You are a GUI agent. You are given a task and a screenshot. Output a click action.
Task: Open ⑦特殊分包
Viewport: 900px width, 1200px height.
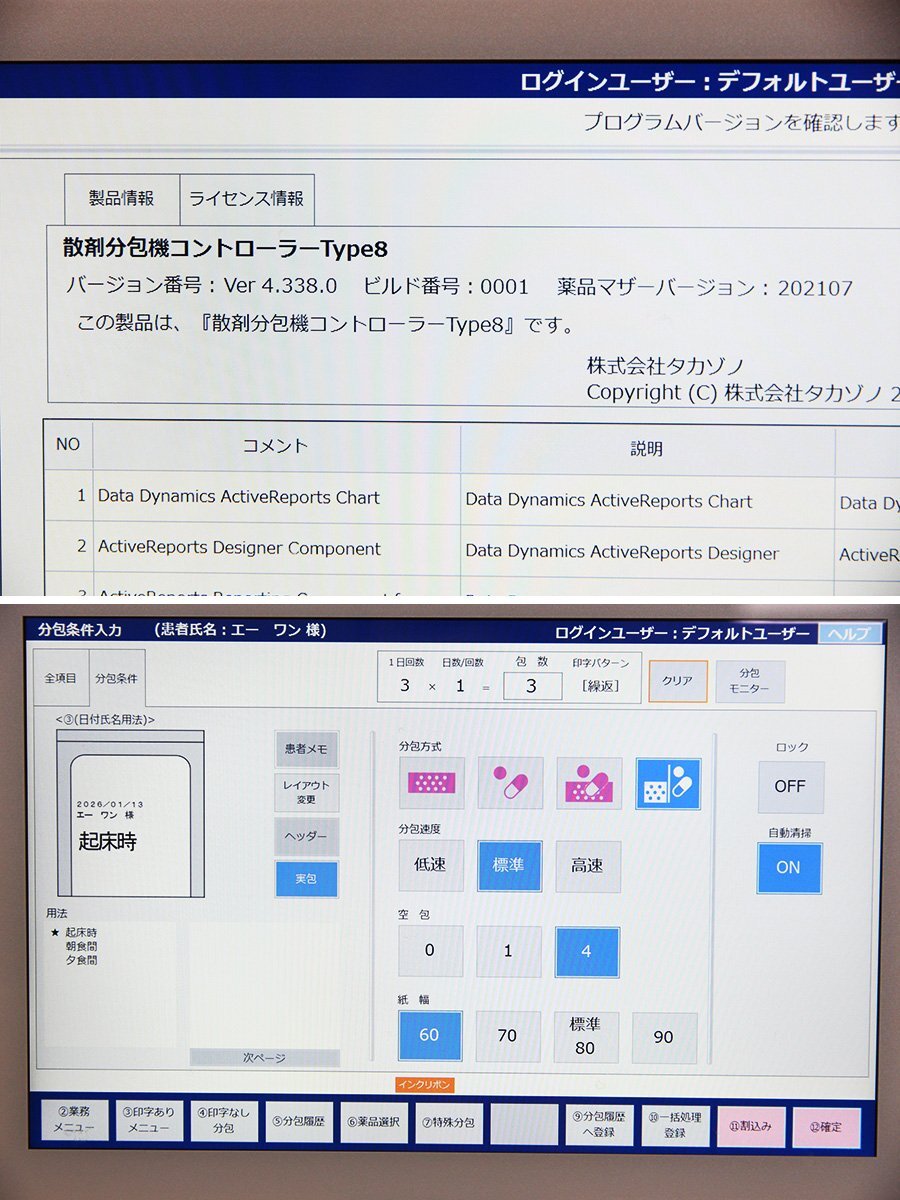[449, 1123]
